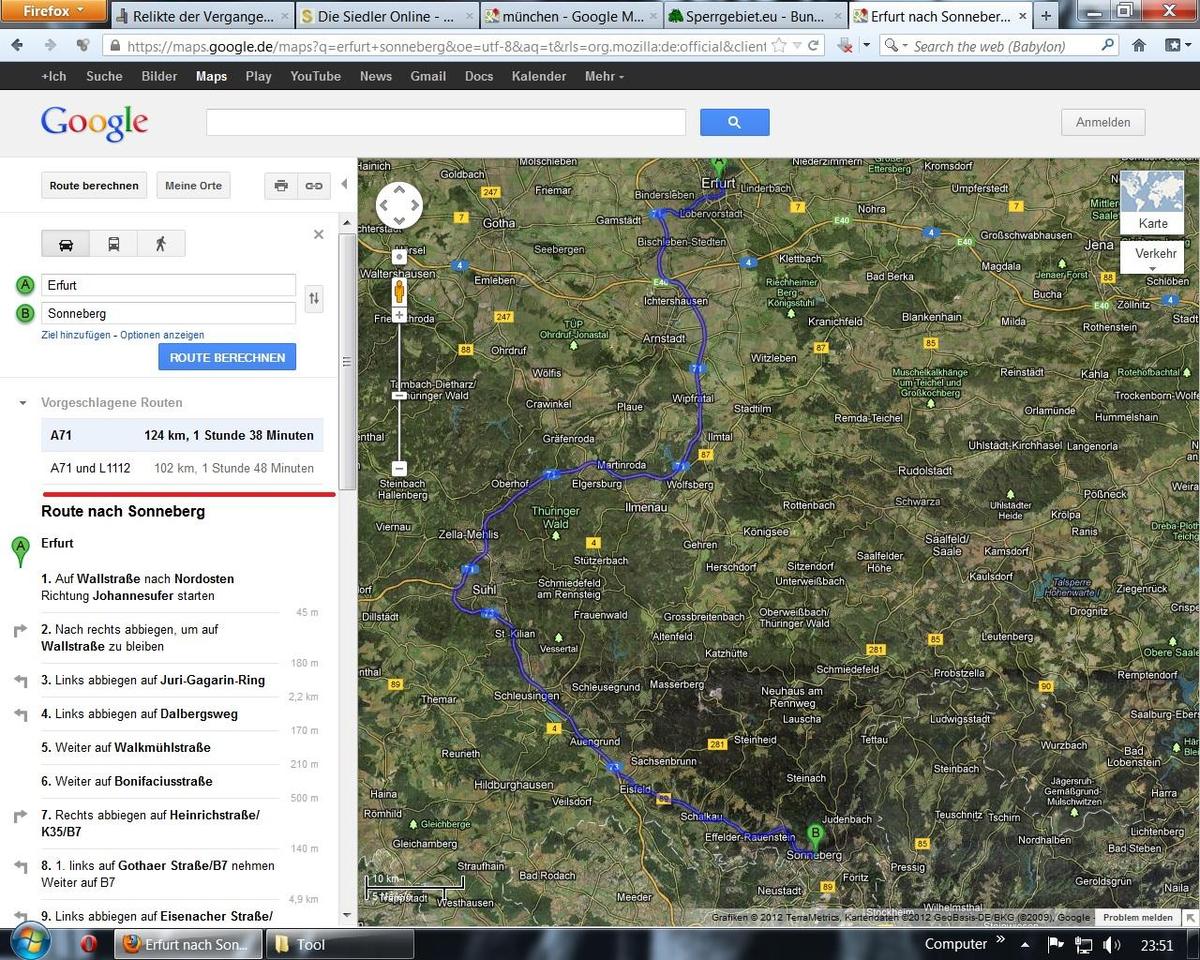Screen dimensions: 1200x960
Task: Collapse the left side panel arrow
Action: pyautogui.click(x=344, y=184)
